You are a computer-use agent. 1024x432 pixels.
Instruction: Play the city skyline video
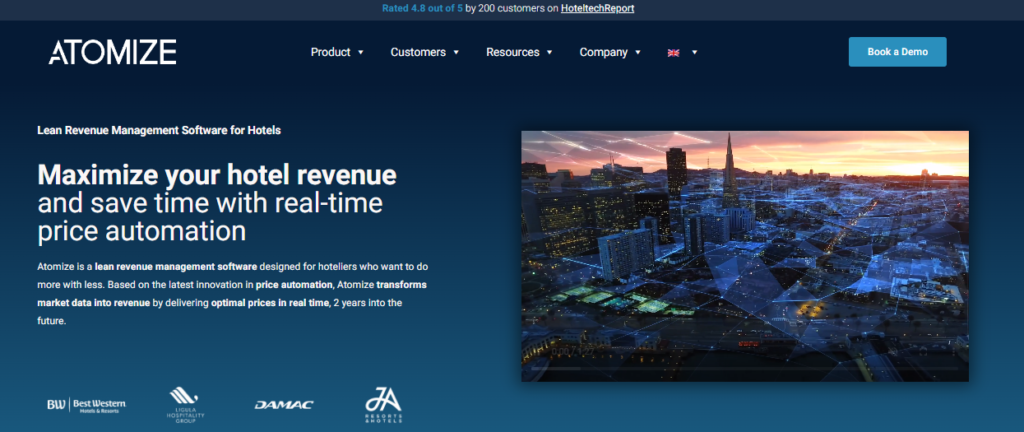744,256
